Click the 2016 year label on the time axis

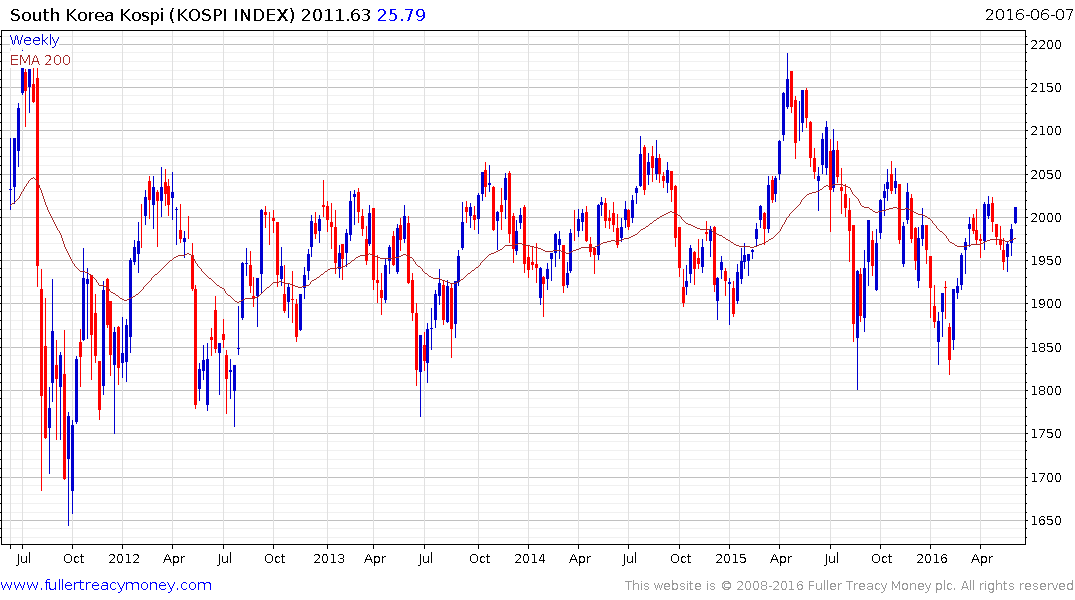[x=932, y=558]
